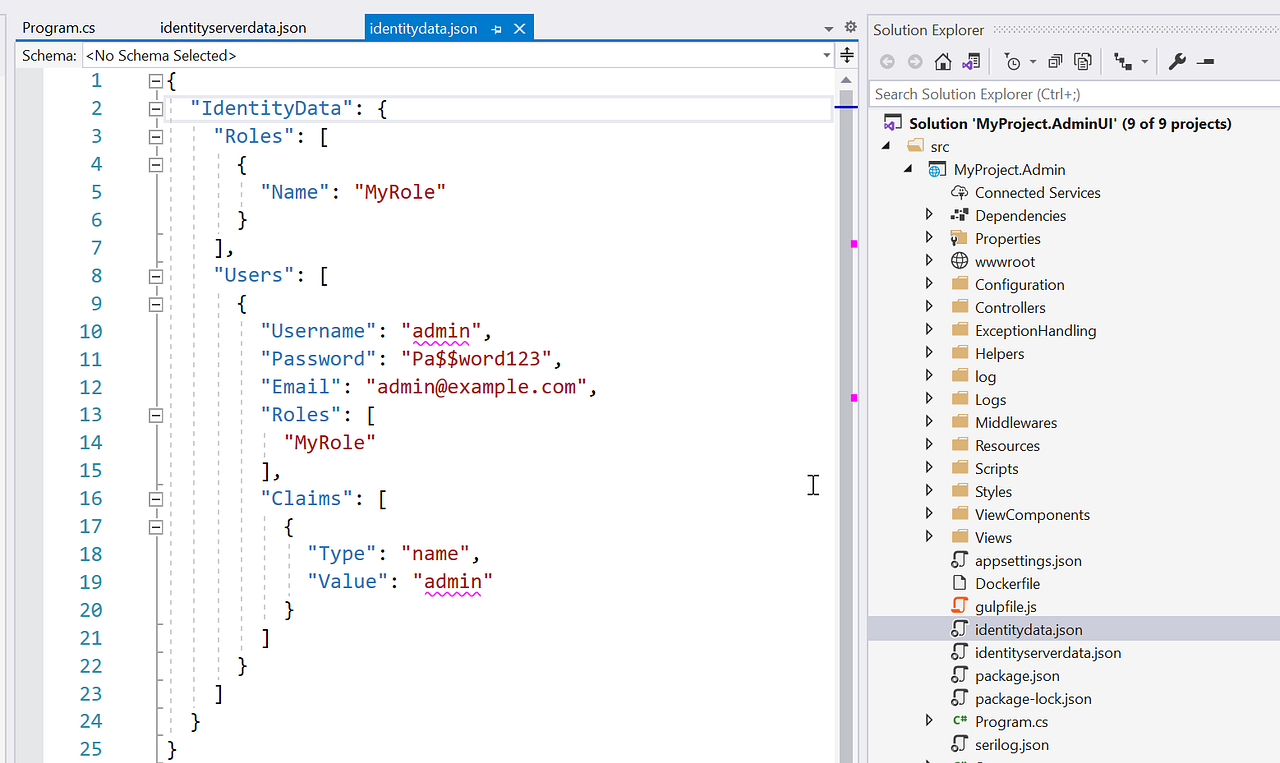
Task: Collapse all nodes in Solution Explorer
Action: (x=1054, y=61)
